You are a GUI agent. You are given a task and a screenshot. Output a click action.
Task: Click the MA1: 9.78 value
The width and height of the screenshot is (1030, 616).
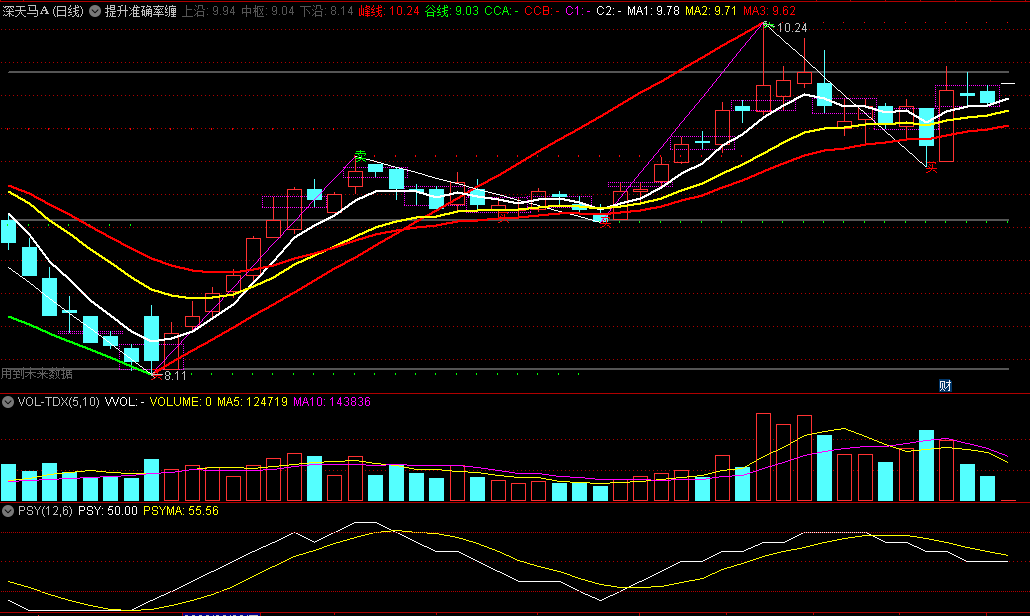click(653, 11)
